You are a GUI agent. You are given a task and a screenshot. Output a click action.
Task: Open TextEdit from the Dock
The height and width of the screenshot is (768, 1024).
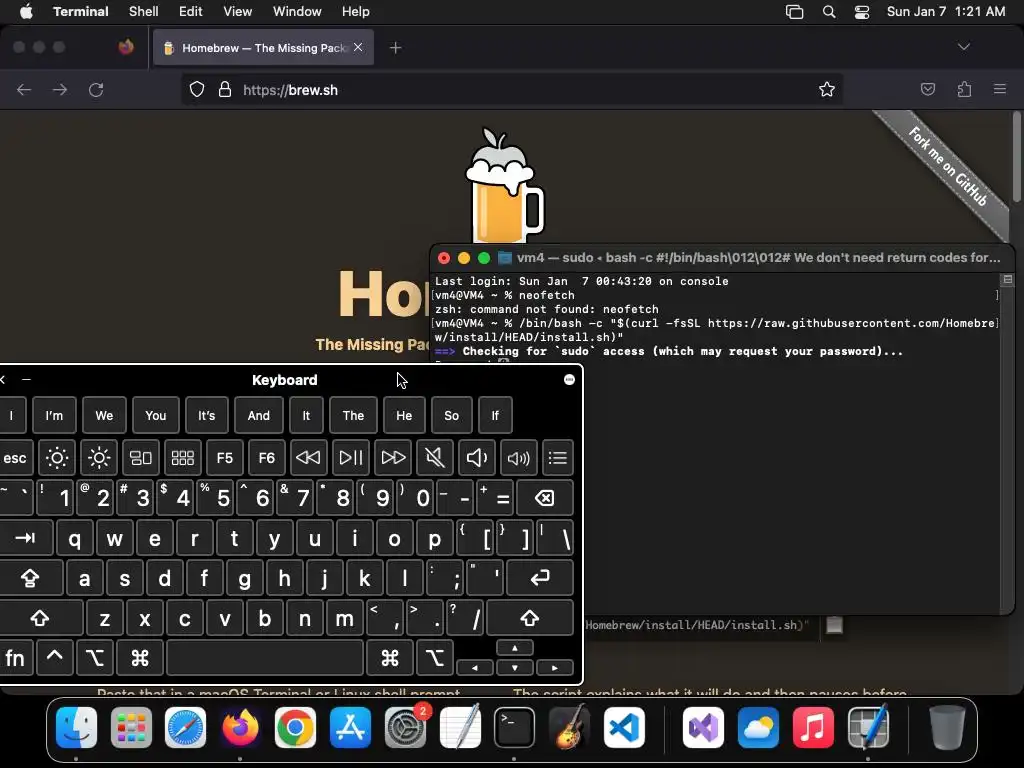pos(460,728)
